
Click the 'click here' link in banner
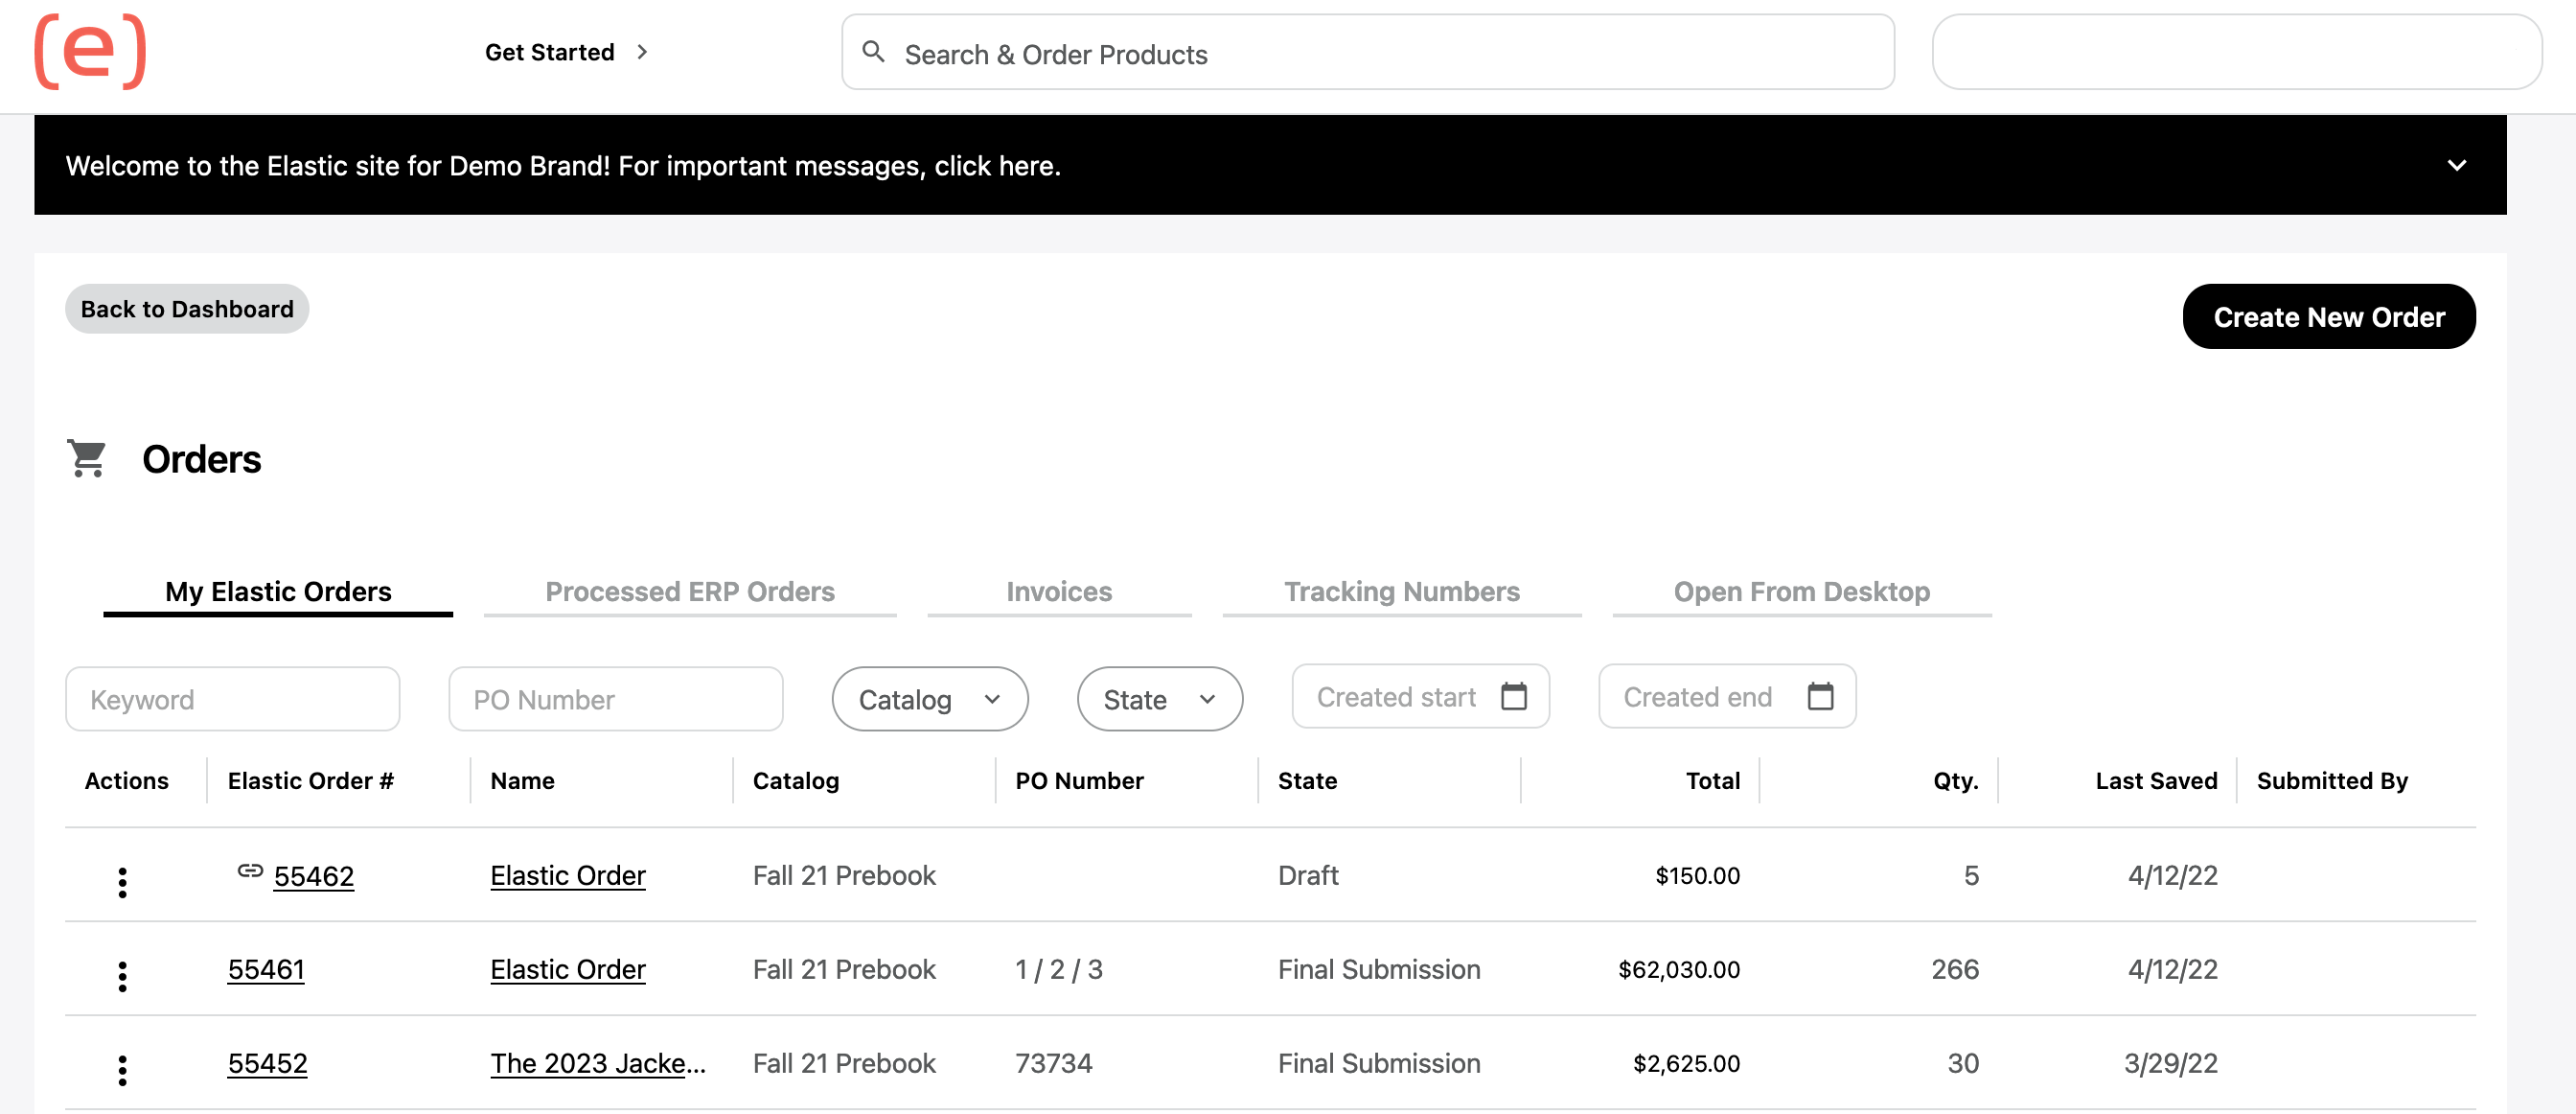point(996,166)
